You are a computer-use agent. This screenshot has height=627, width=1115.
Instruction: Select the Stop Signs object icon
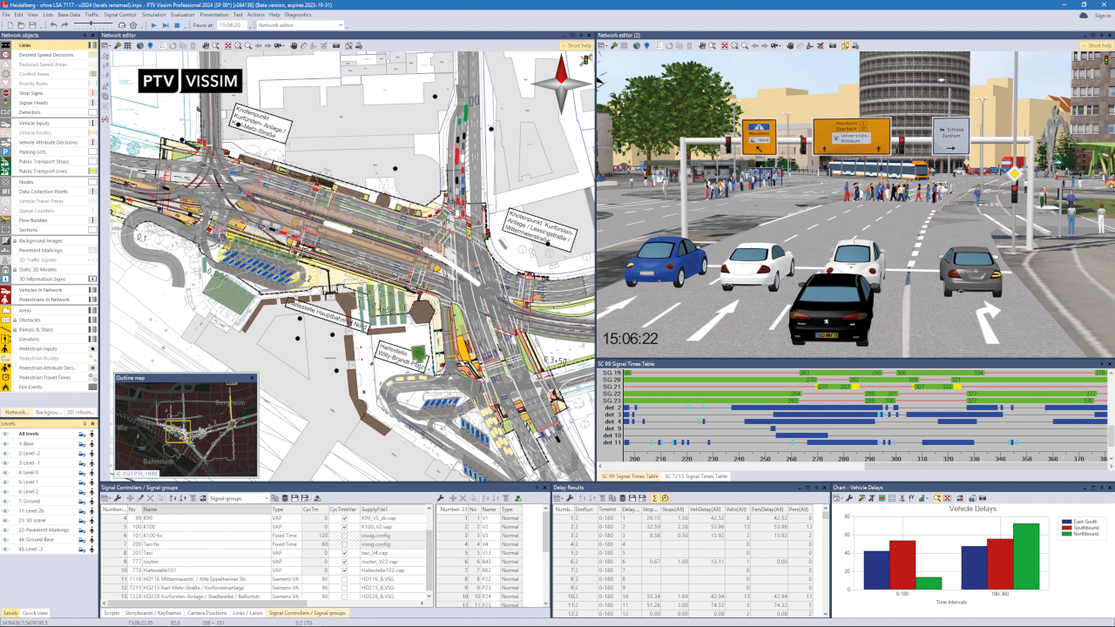[x=6, y=93]
